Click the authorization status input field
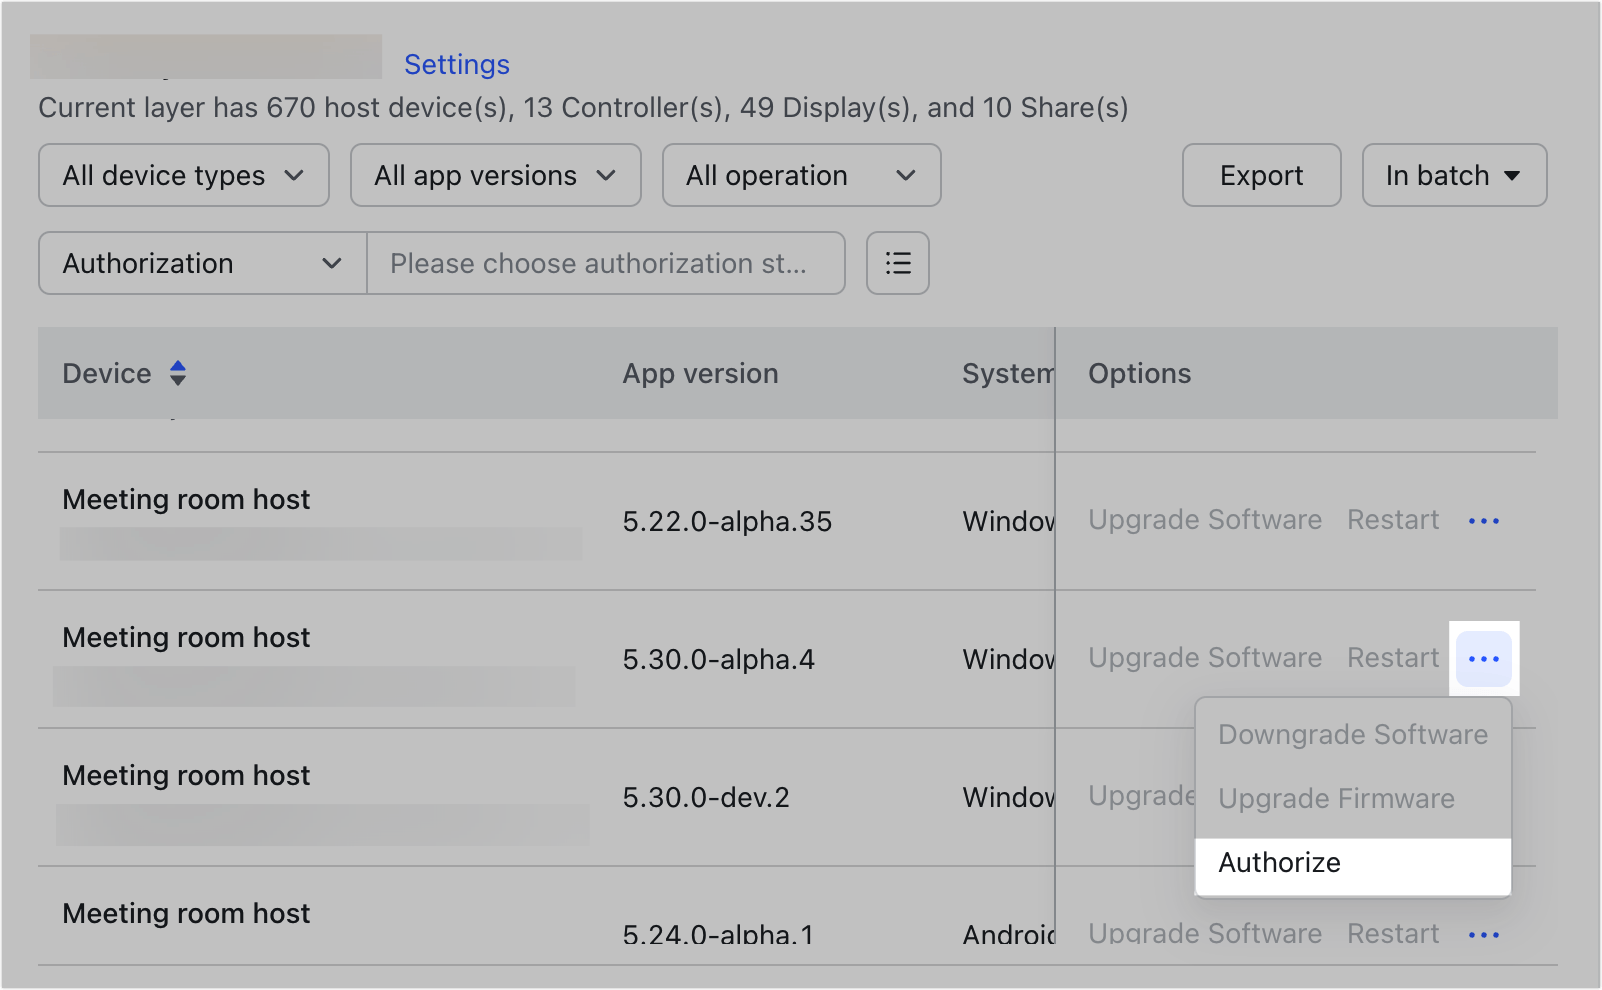1602x990 pixels. point(605,263)
